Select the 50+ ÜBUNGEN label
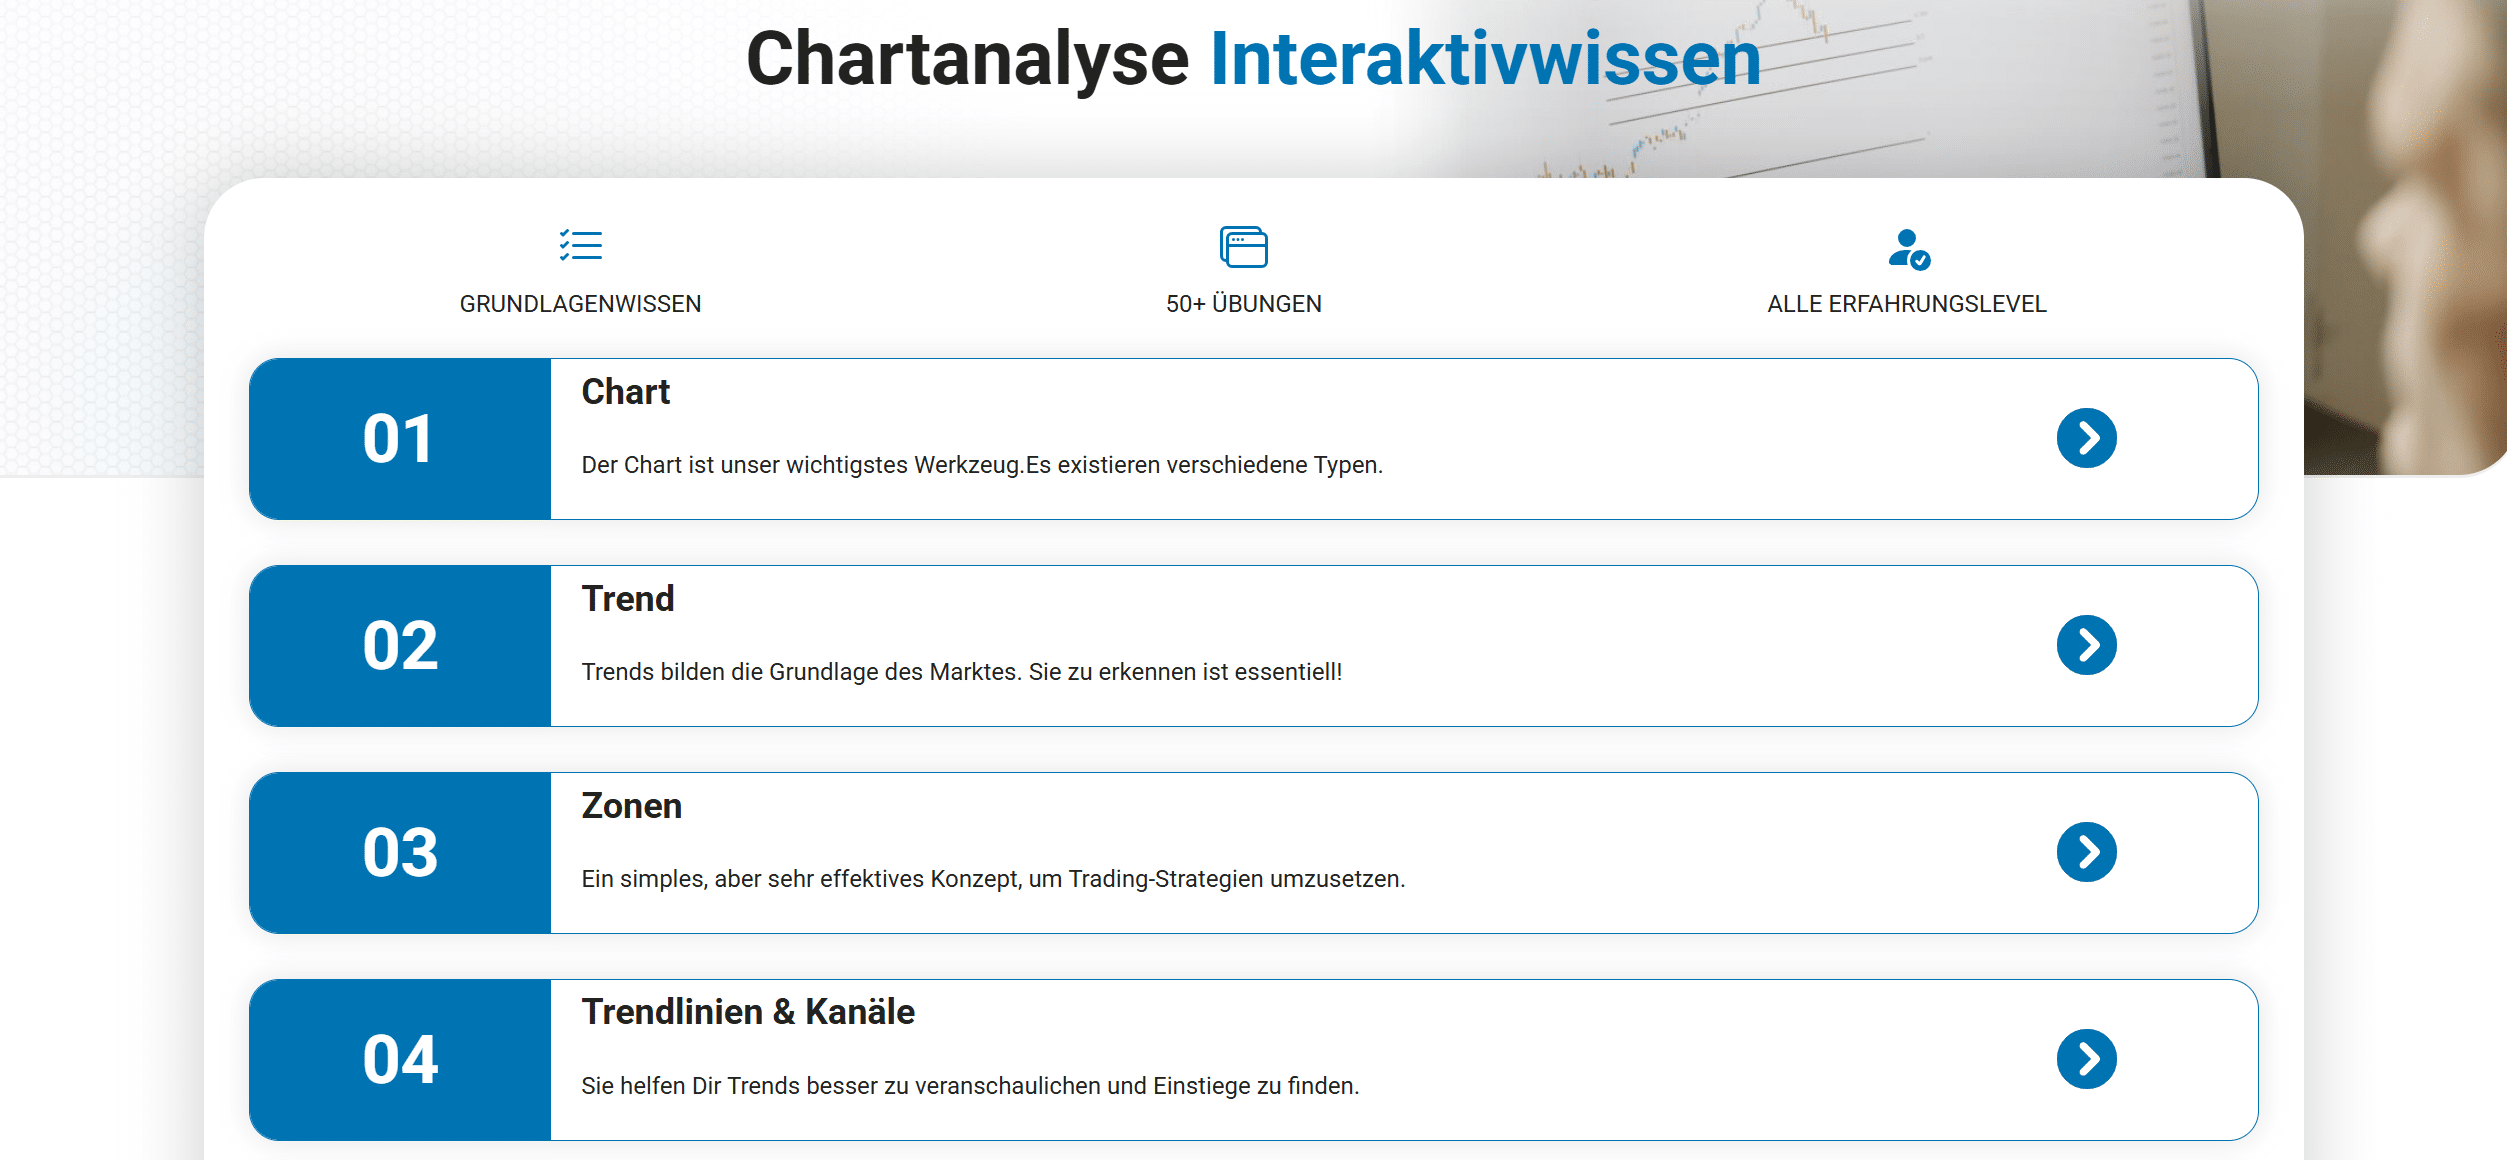 coord(1243,304)
